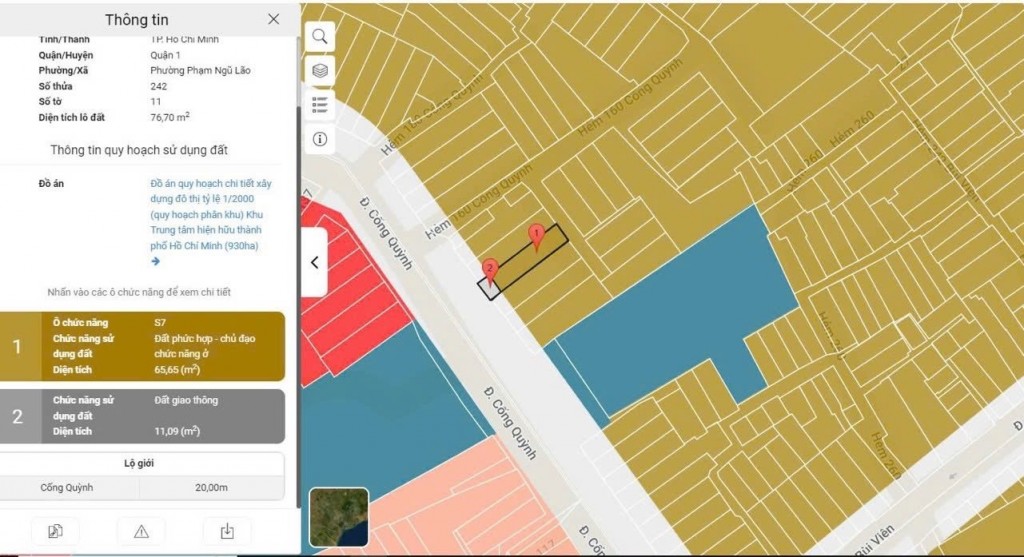Click the download icon
This screenshot has width=1024, height=557.
227,532
